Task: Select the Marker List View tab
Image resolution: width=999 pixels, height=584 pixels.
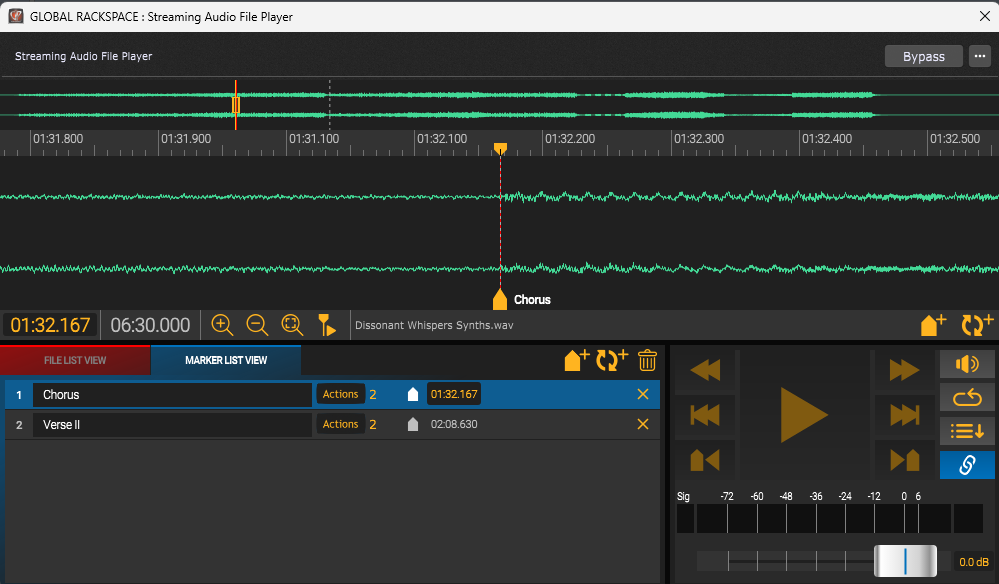Action: (226, 360)
